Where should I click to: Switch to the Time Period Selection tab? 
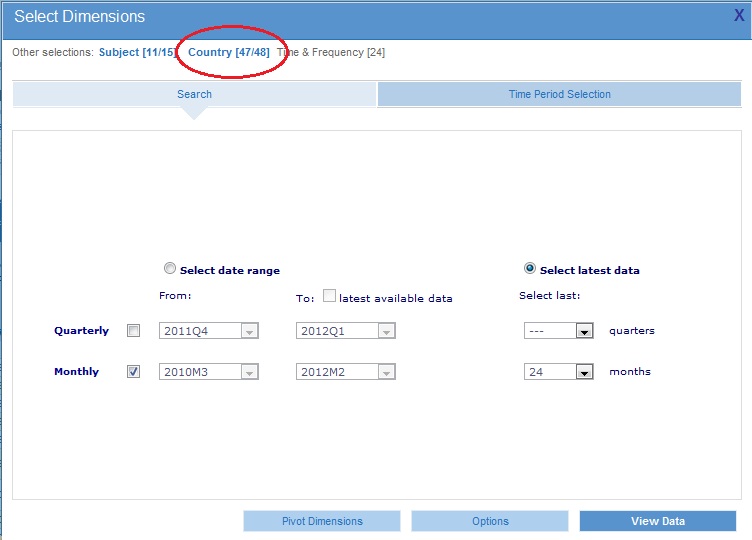click(x=559, y=94)
